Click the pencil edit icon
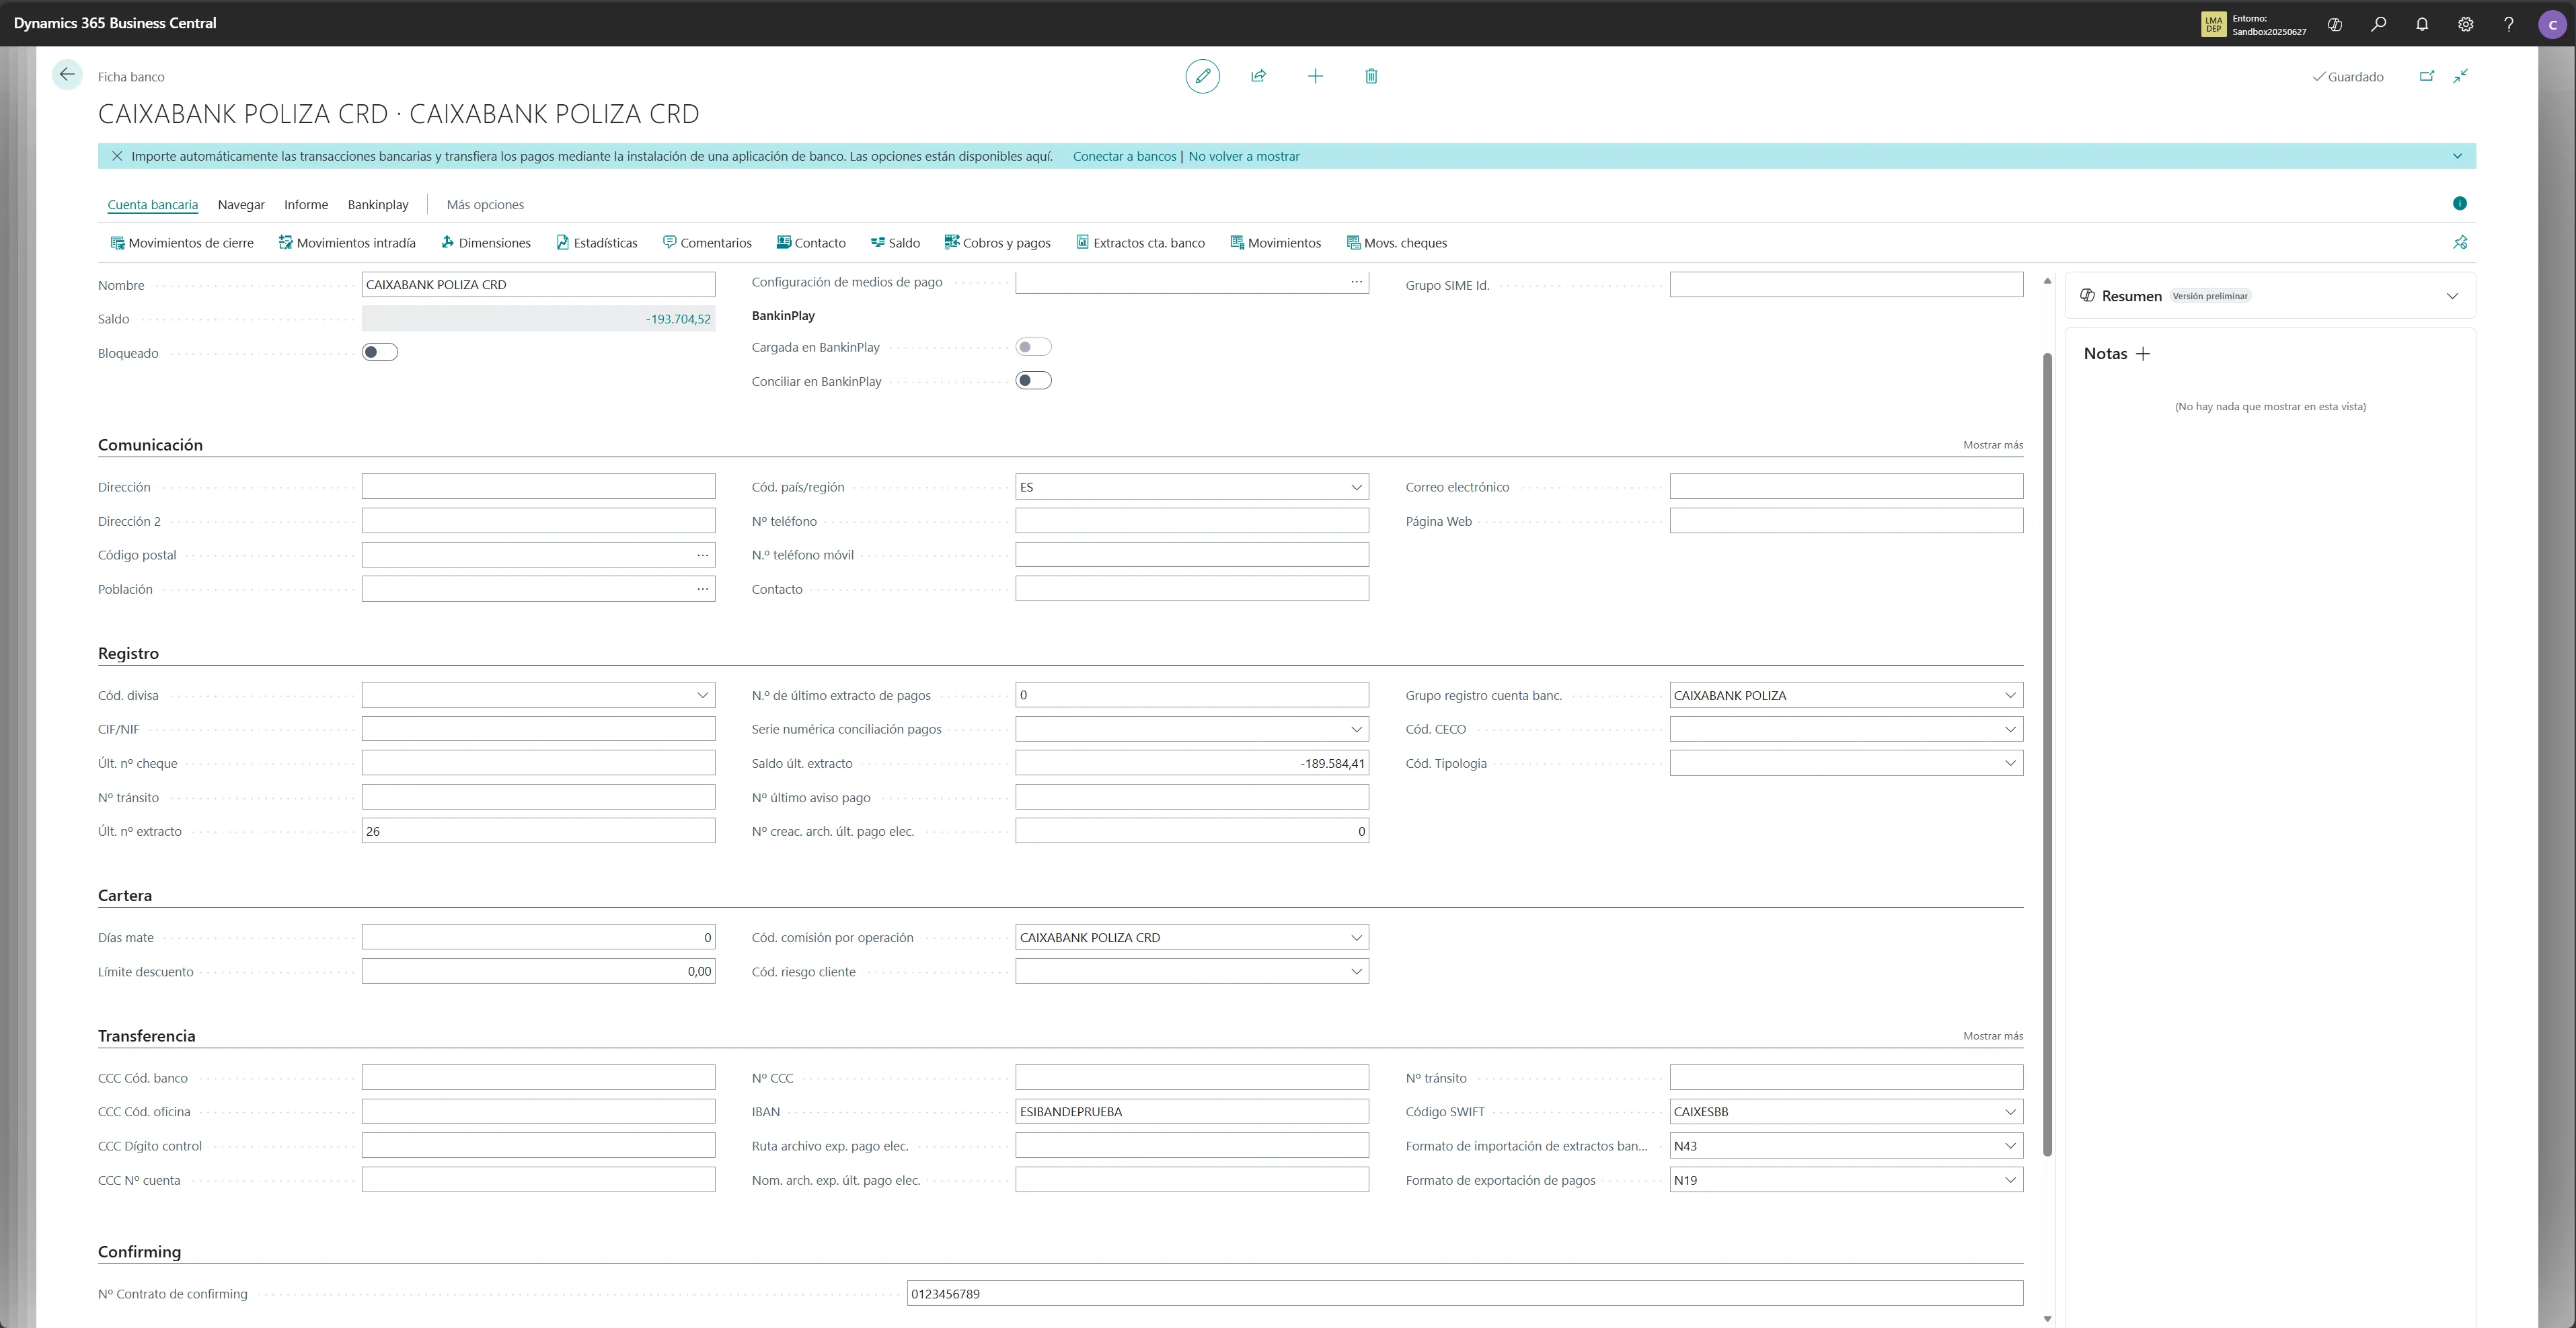This screenshot has width=2576, height=1328. [x=1202, y=76]
